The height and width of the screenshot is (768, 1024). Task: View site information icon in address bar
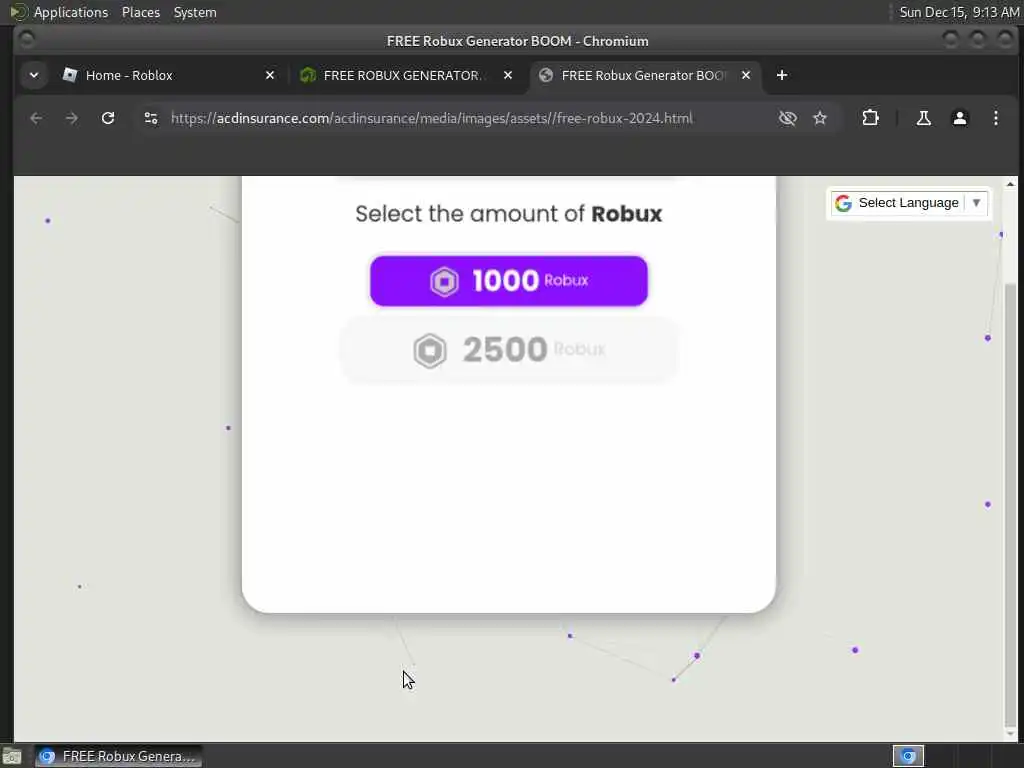pos(151,118)
